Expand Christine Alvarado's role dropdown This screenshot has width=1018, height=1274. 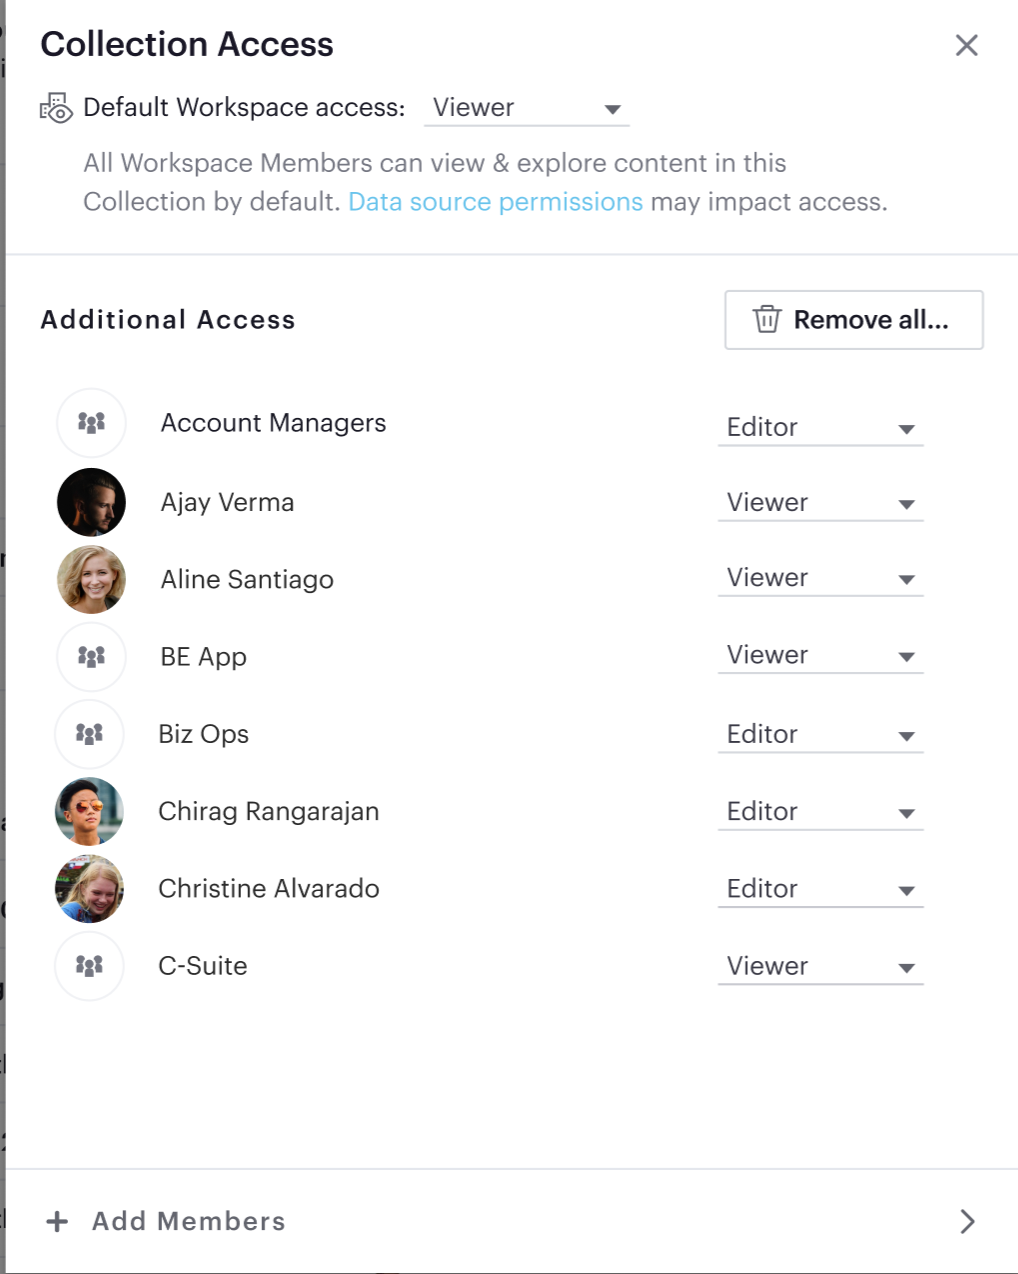[x=820, y=890]
